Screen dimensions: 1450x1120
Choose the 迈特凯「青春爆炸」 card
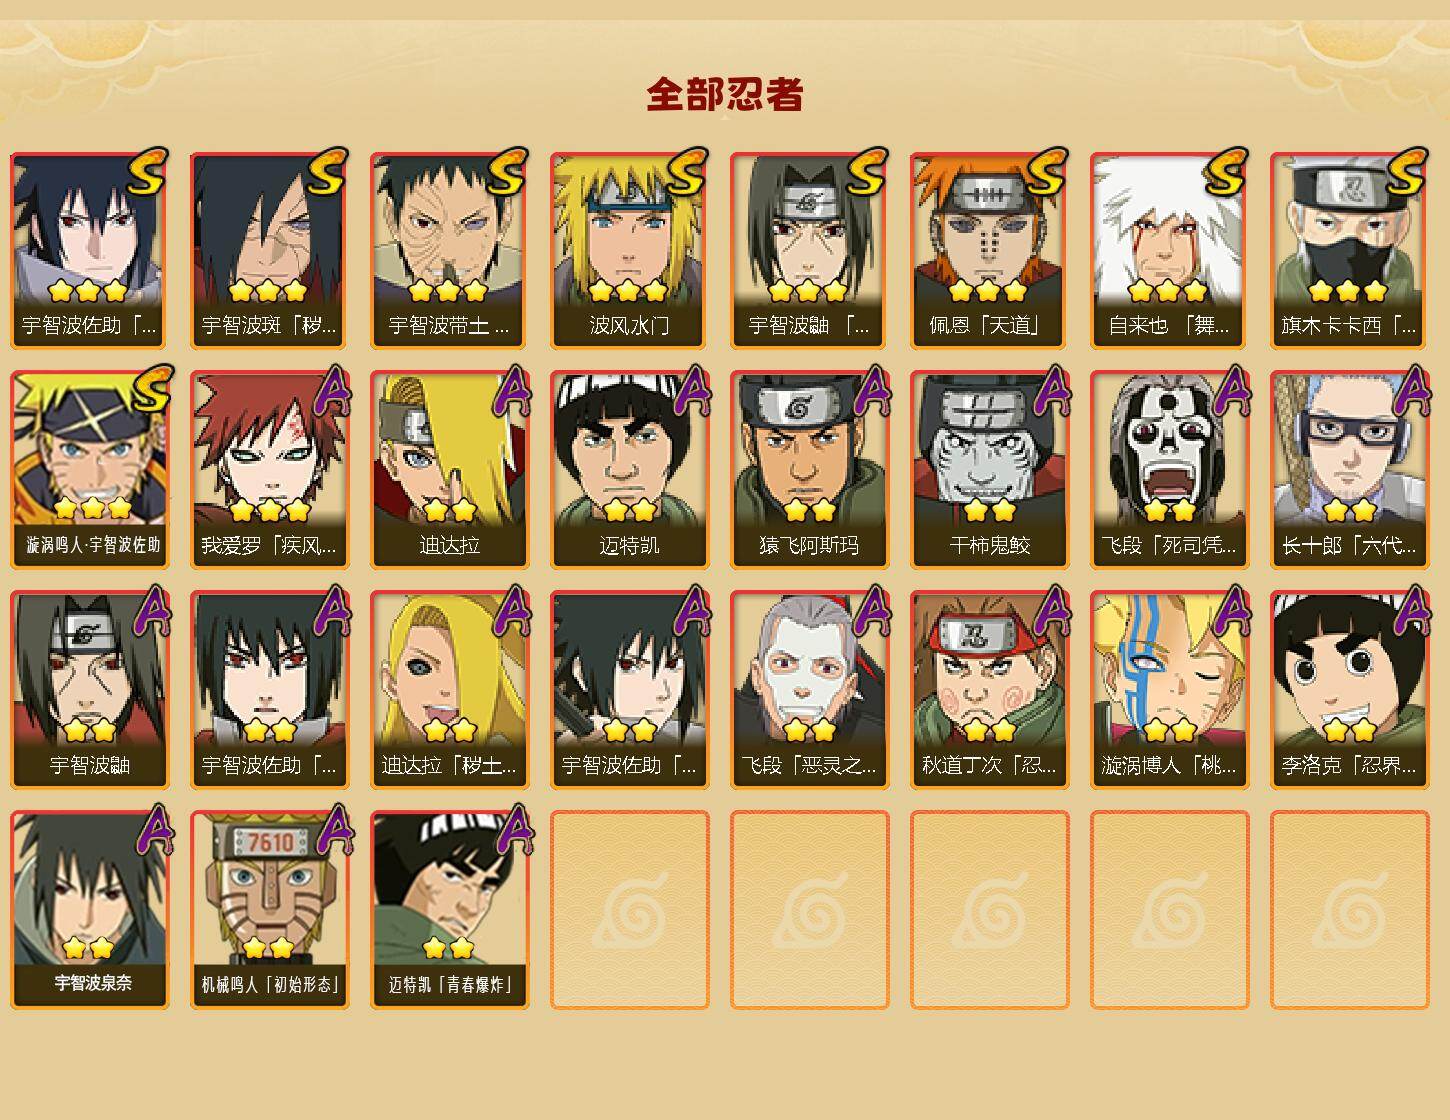tap(449, 909)
